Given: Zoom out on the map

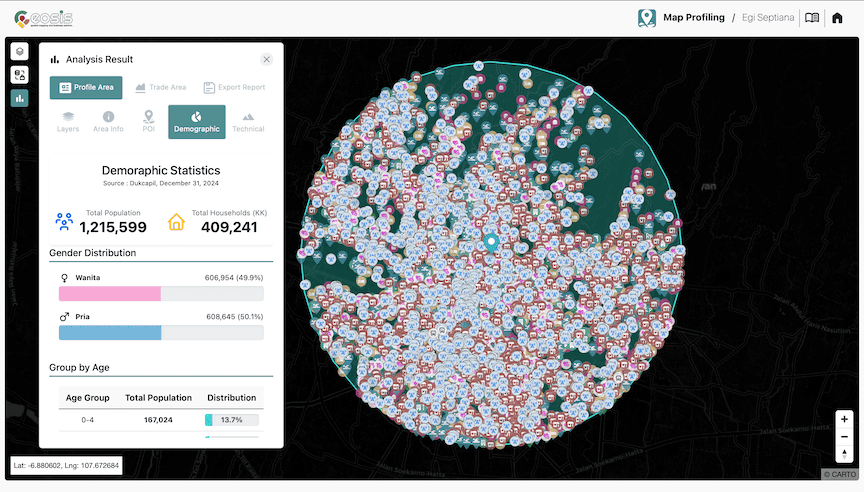Looking at the screenshot, I should click(845, 437).
